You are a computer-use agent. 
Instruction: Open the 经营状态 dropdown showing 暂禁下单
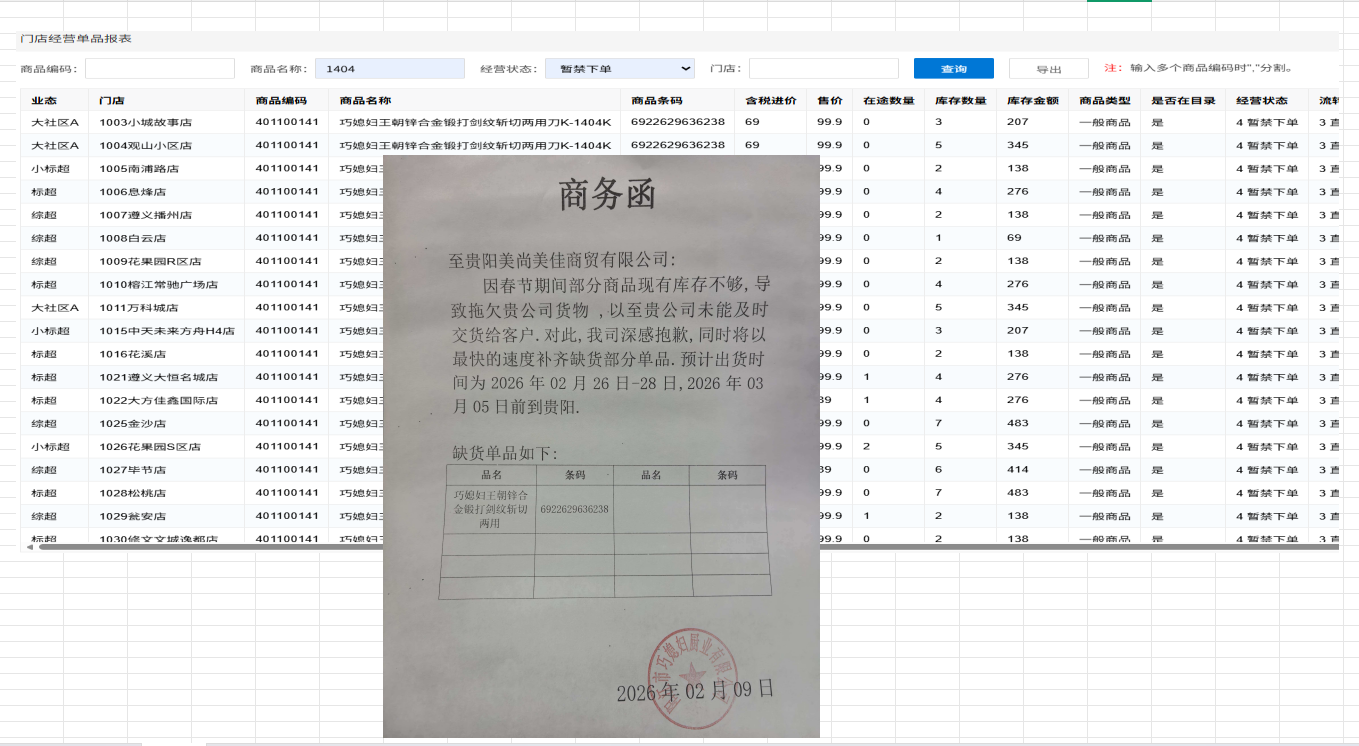tap(619, 69)
